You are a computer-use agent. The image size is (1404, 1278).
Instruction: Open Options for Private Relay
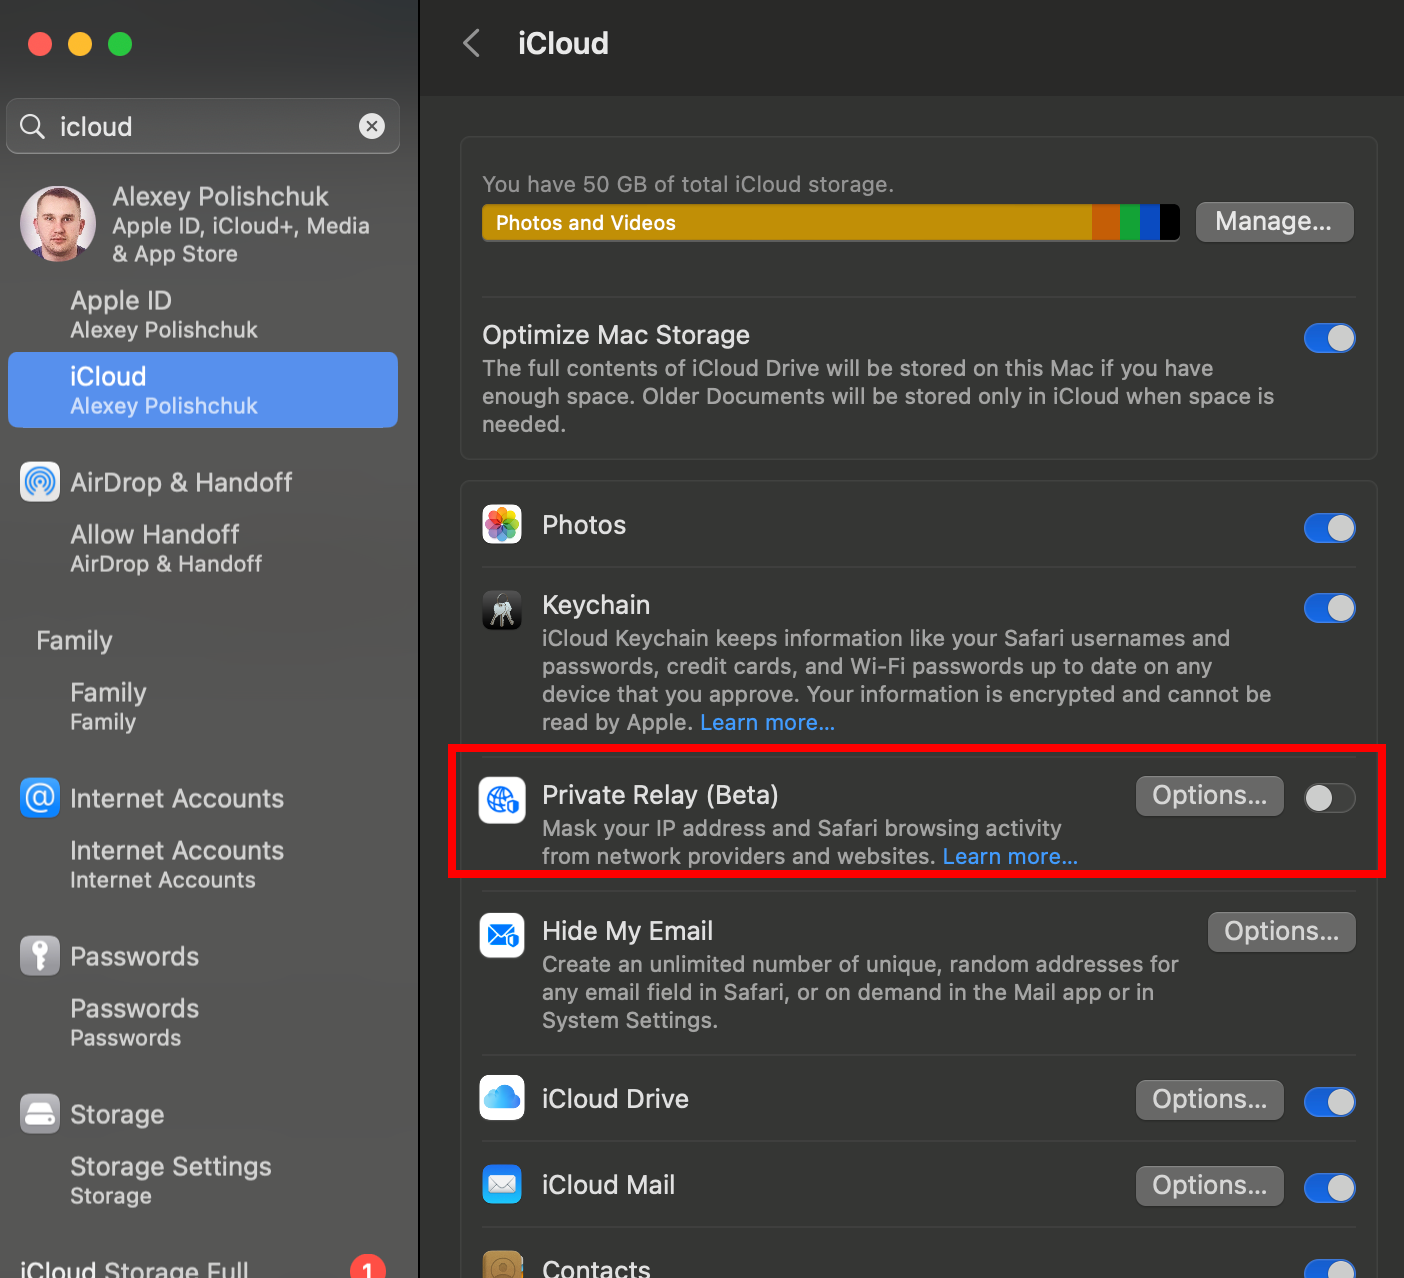(1209, 795)
